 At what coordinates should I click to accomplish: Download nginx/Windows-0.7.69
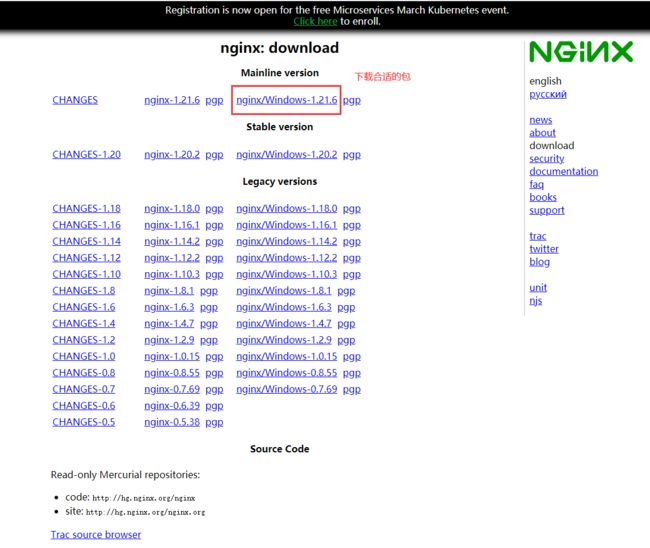286,389
